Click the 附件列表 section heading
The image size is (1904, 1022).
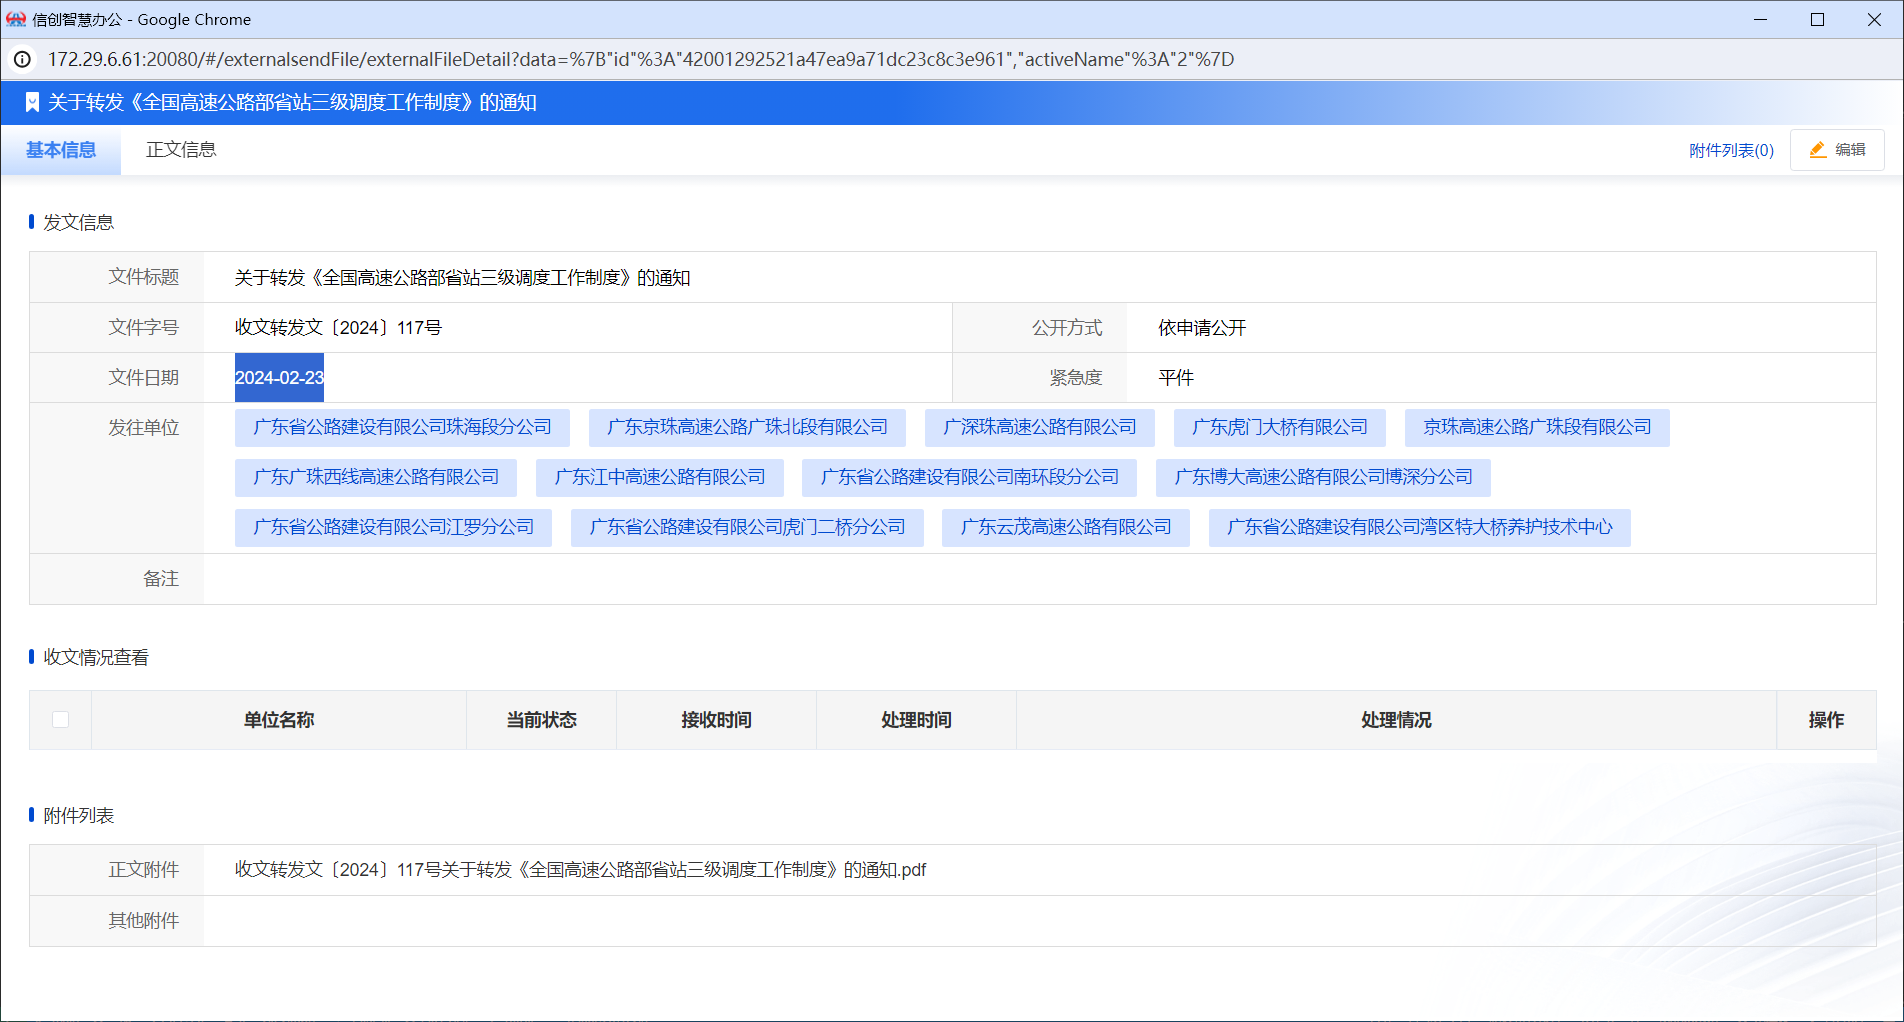79,815
